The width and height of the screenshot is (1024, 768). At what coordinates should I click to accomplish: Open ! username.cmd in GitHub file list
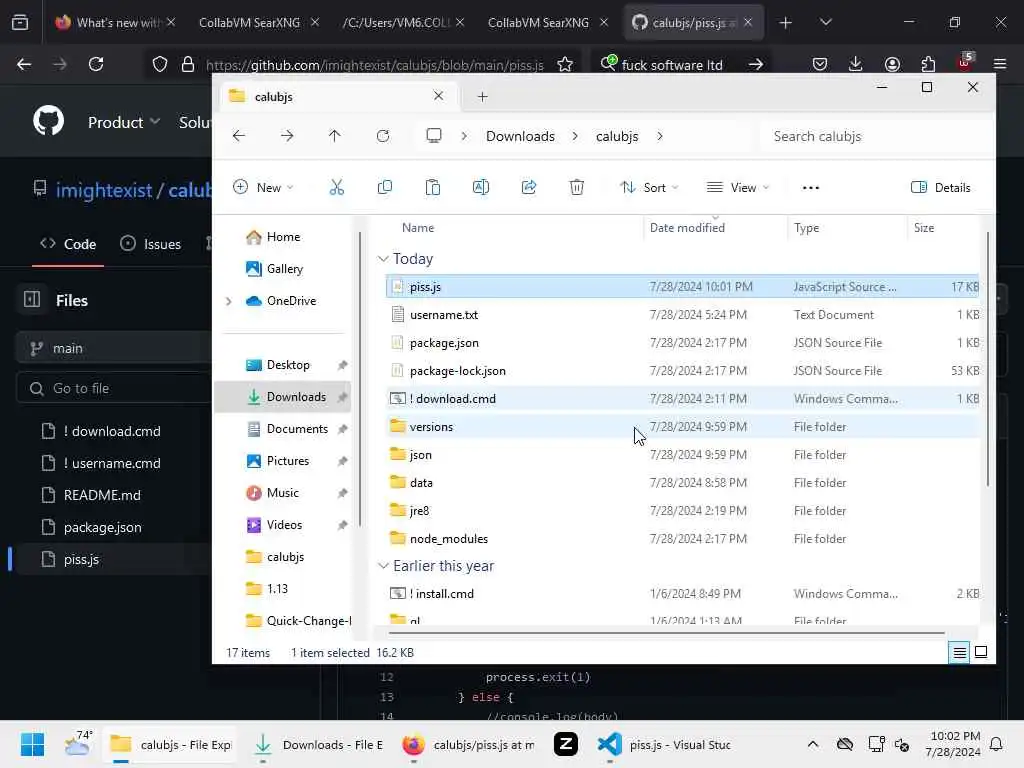112,463
